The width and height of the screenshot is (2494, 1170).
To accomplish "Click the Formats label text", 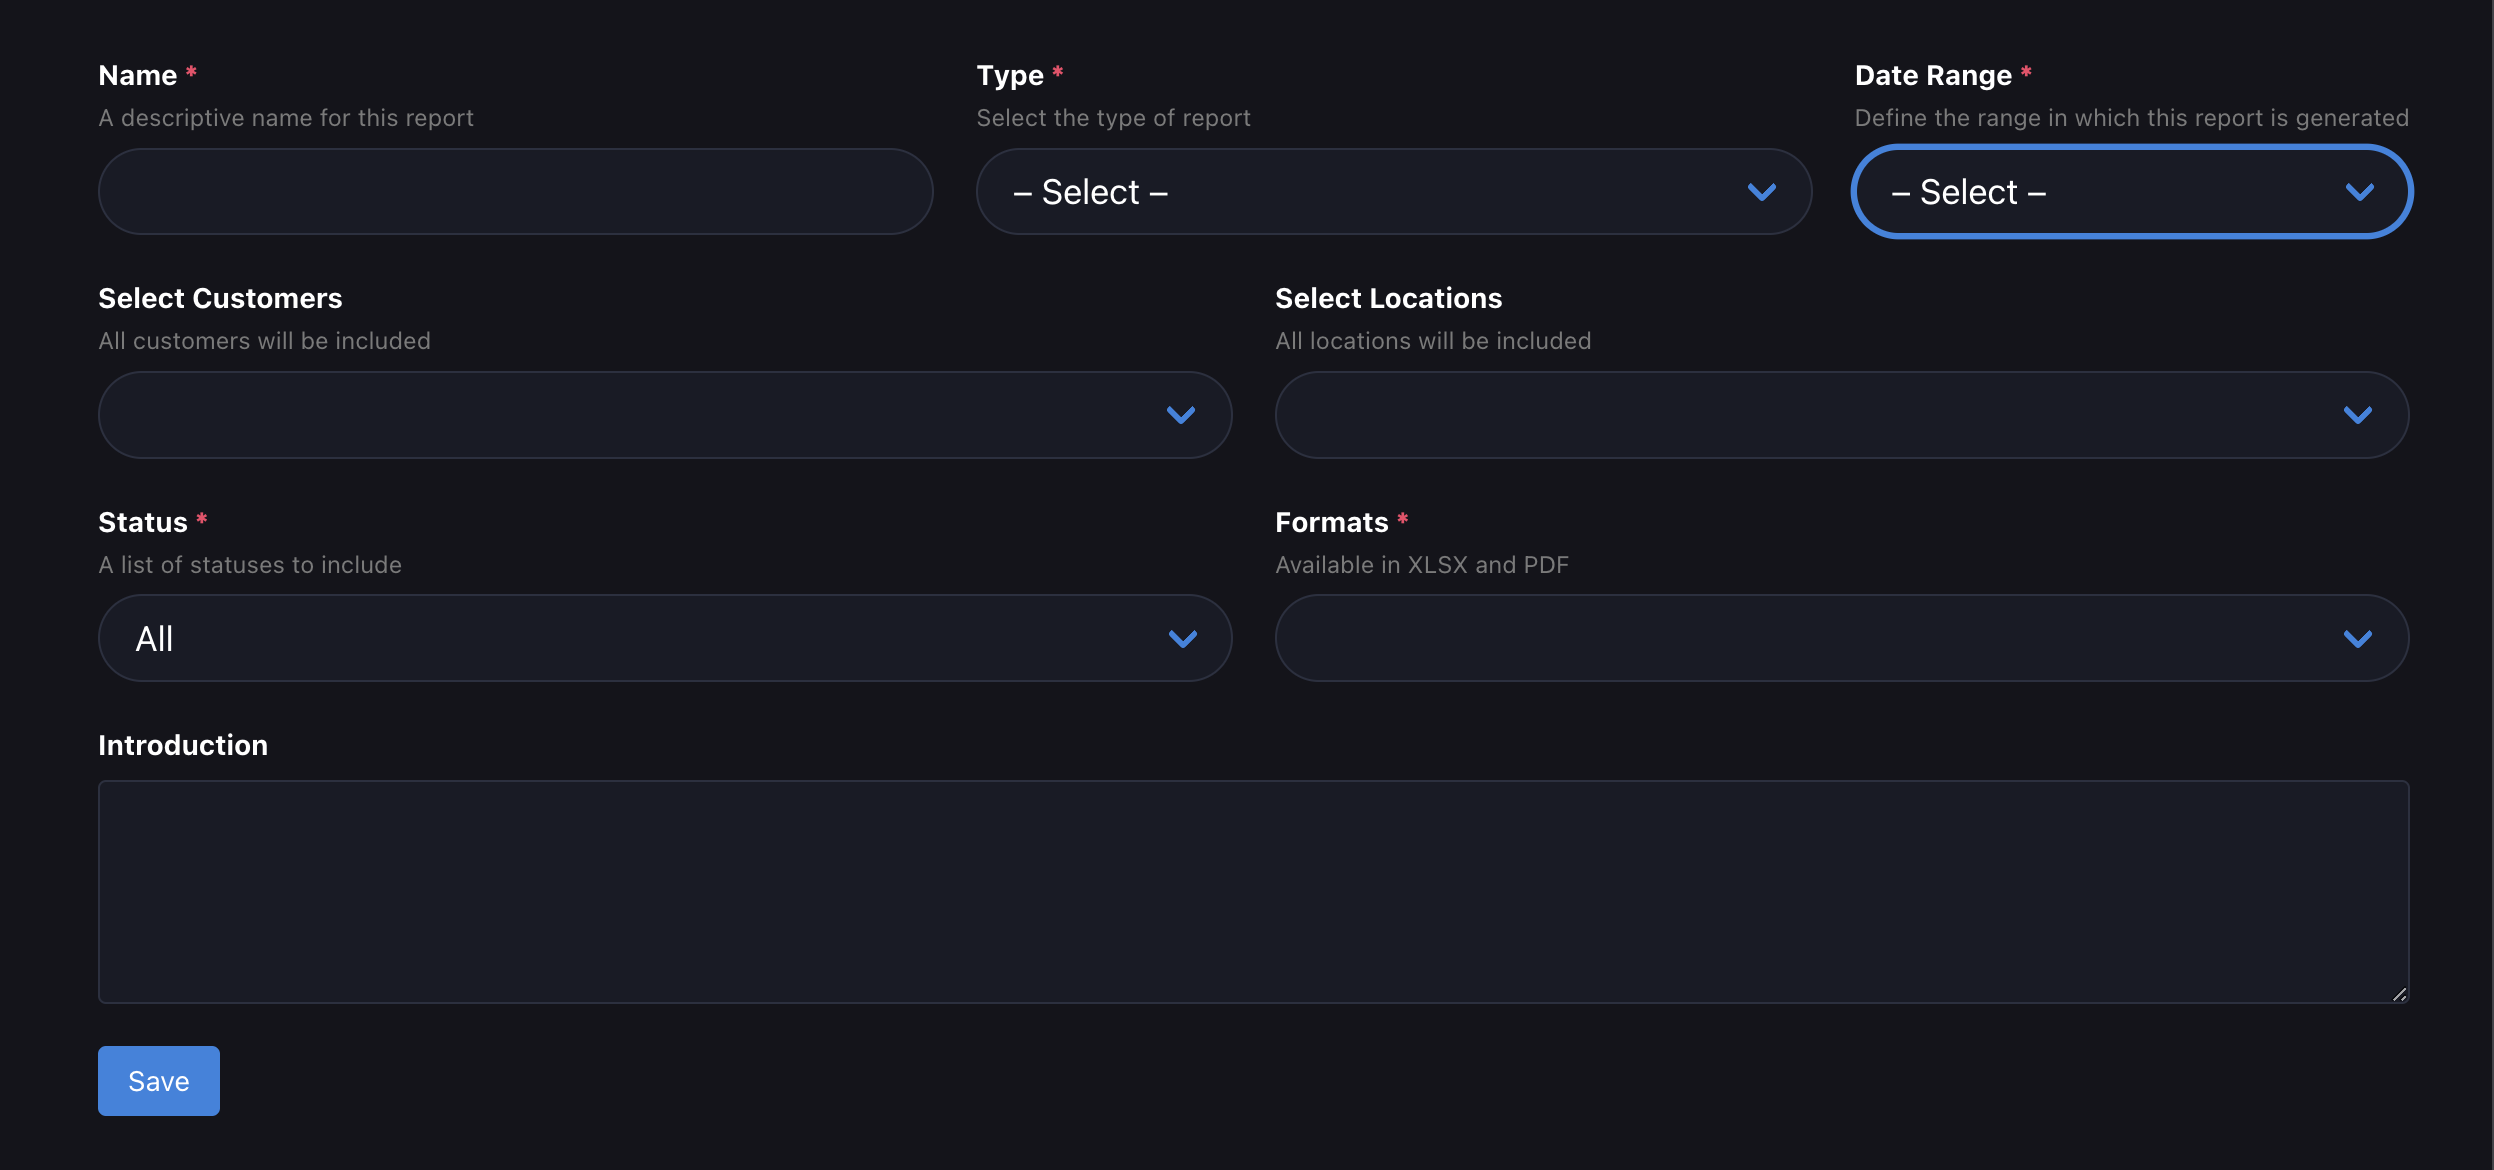I will click(1331, 522).
